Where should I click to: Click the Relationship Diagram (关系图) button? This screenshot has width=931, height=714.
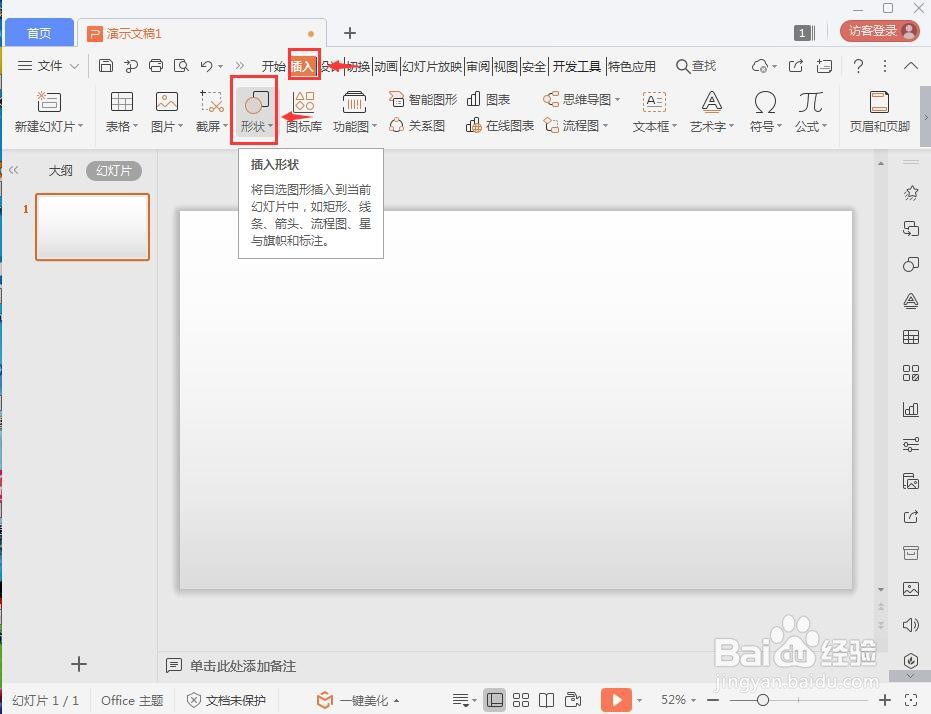tap(417, 125)
